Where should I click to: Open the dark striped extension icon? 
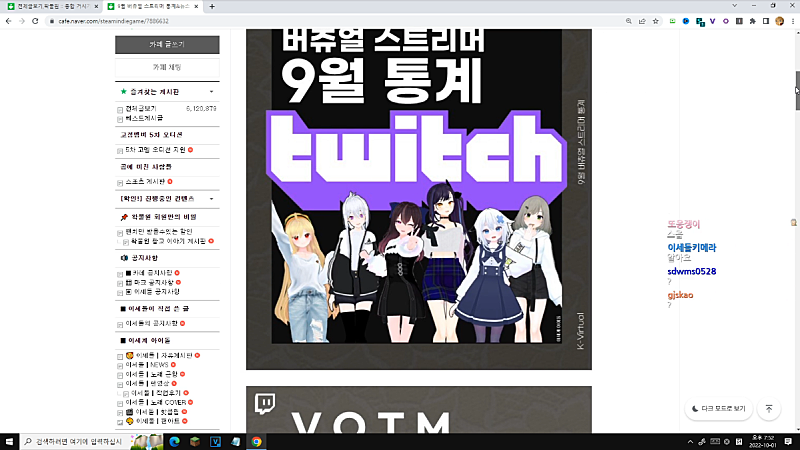(x=739, y=21)
